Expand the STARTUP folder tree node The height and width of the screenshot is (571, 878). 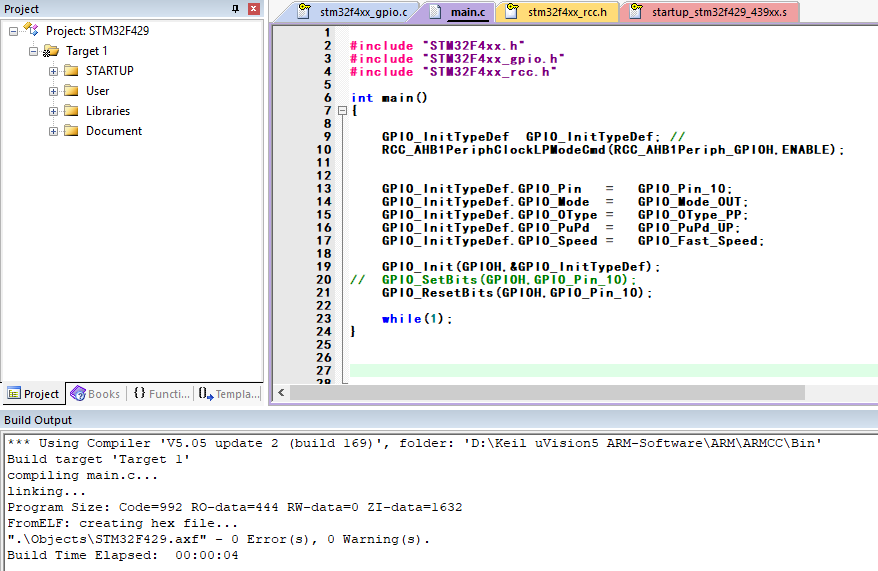pyautogui.click(x=53, y=71)
